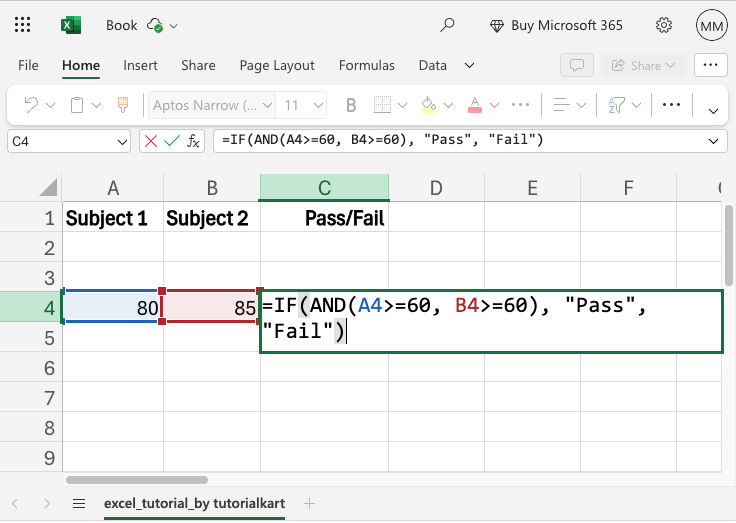Expand the Paste options dropdown
The height and width of the screenshot is (523, 736).
[x=96, y=105]
